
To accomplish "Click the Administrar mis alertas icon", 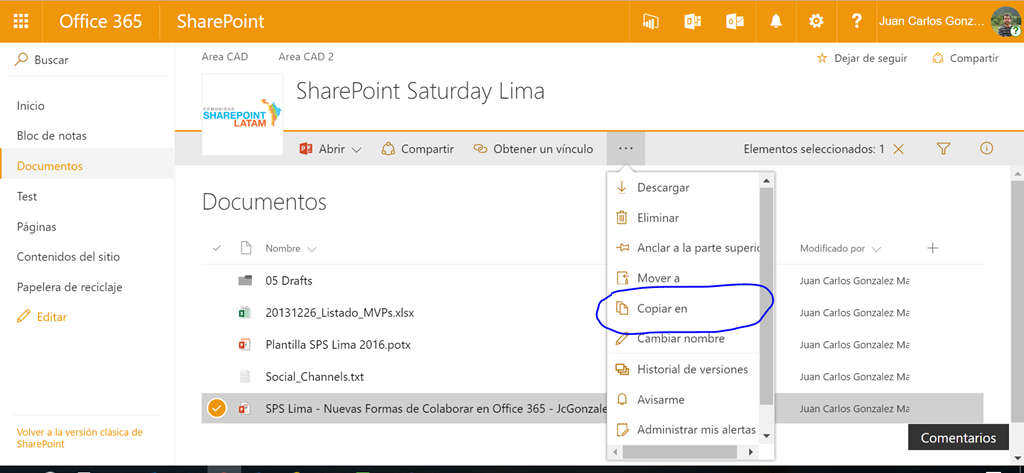I will (x=622, y=430).
